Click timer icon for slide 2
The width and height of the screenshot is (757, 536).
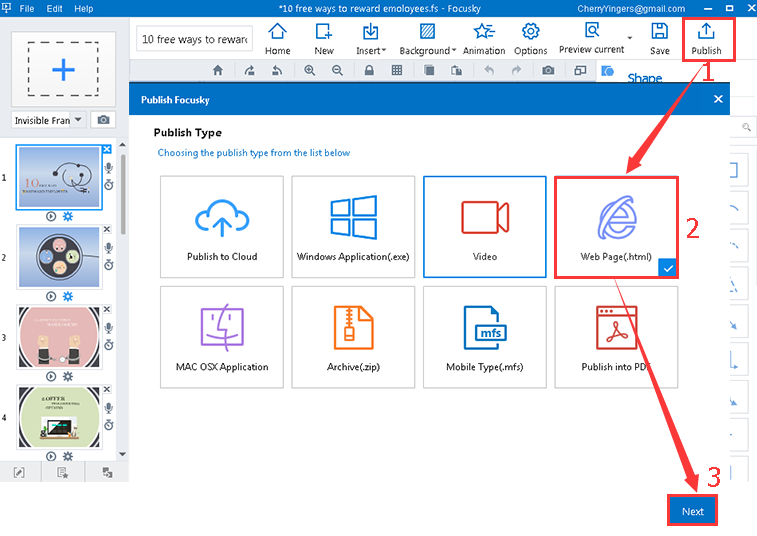click(x=109, y=265)
